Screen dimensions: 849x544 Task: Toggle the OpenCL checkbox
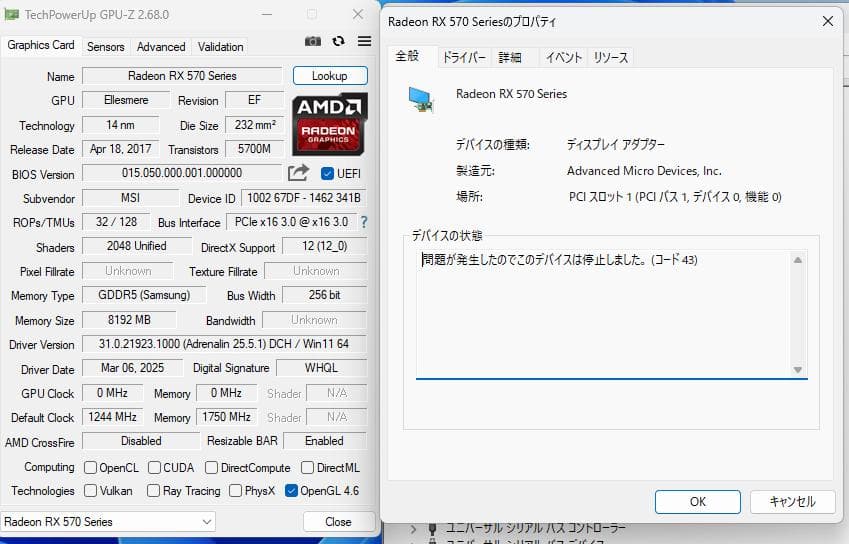pos(90,467)
